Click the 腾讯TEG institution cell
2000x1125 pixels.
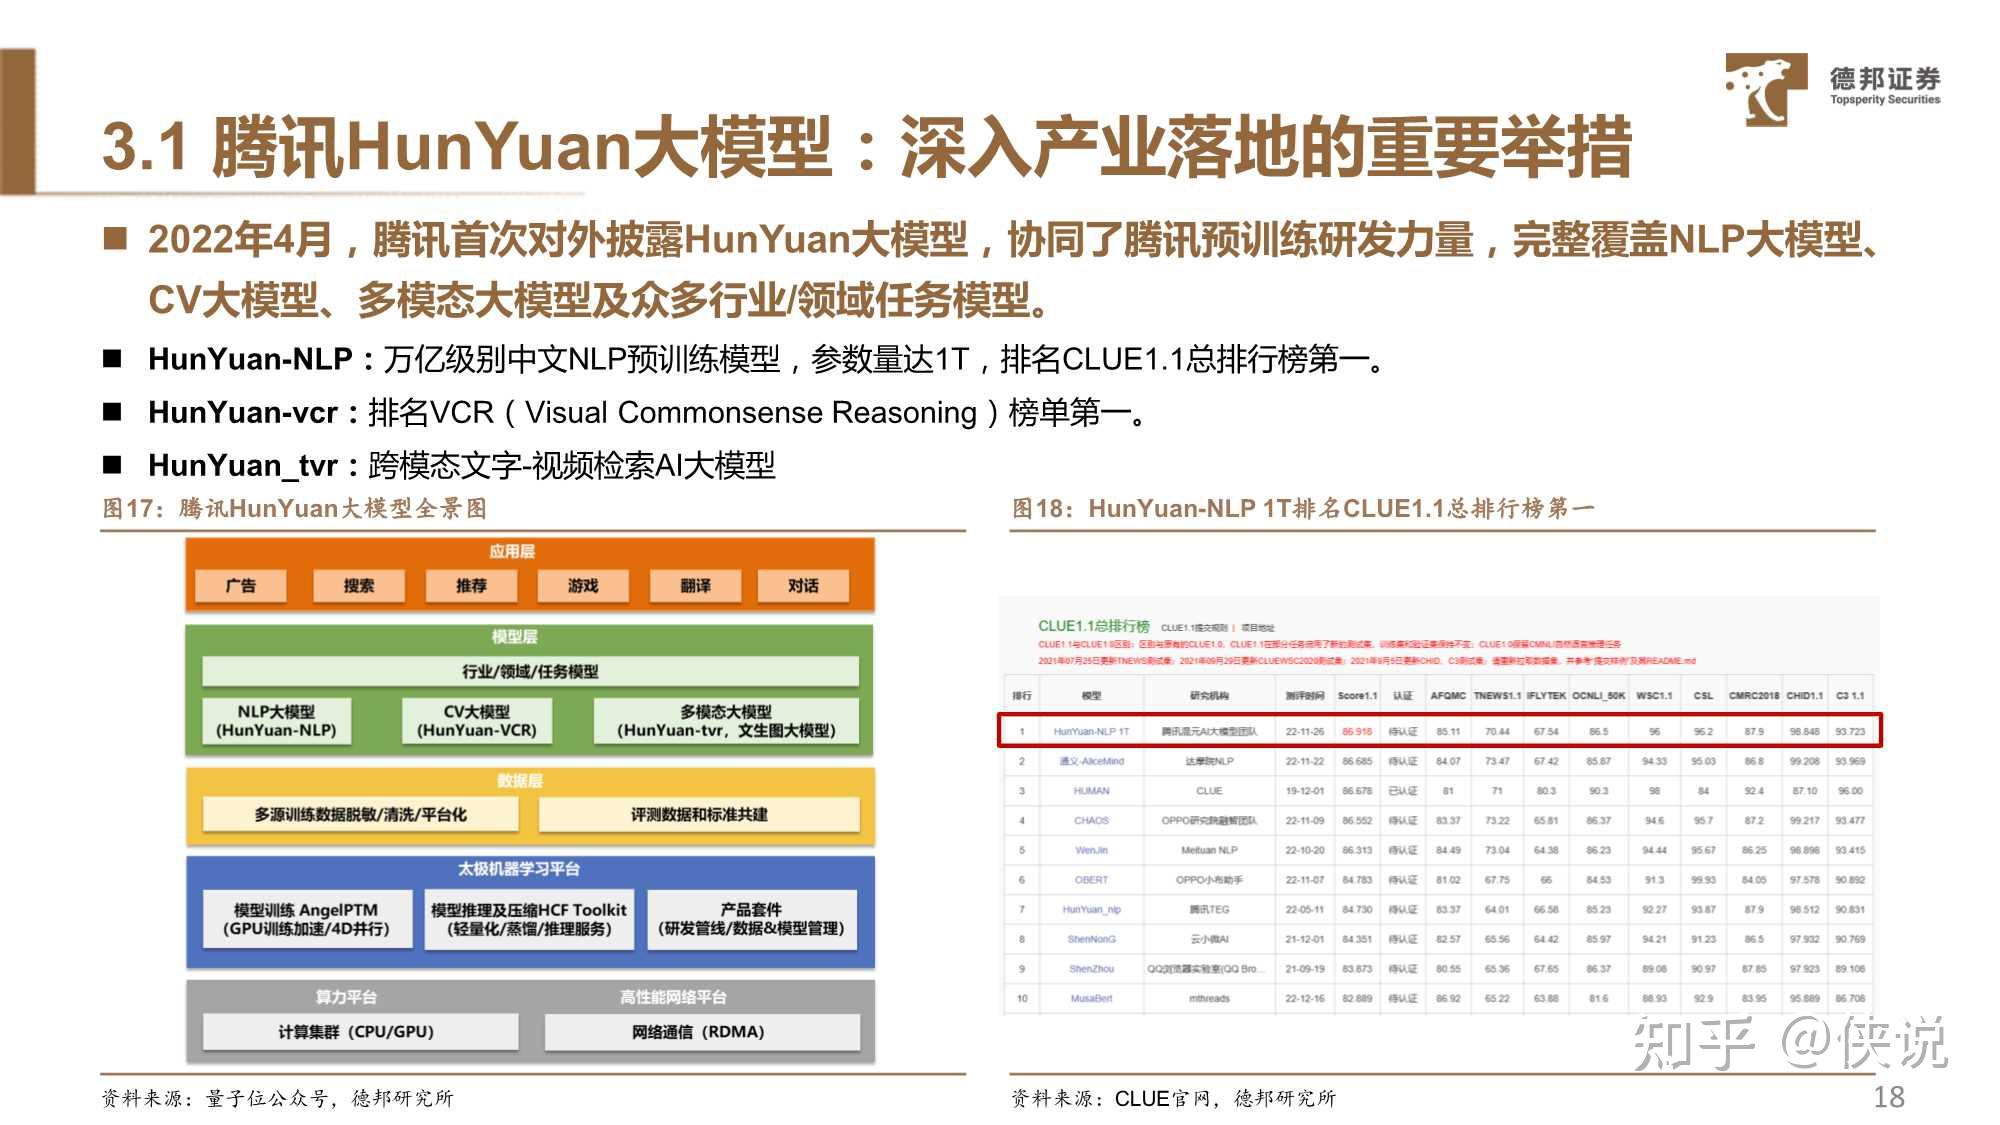point(1209,910)
